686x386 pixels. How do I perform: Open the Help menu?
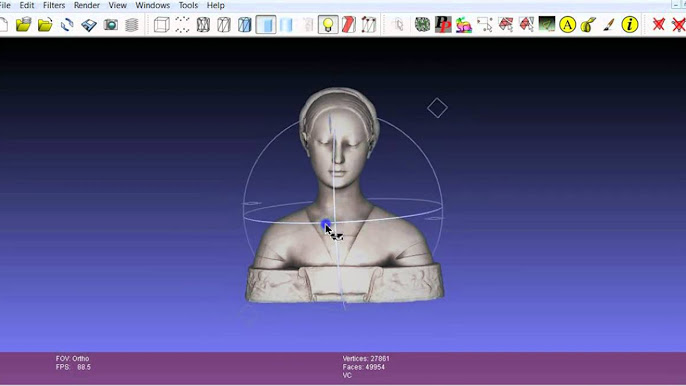[215, 5]
